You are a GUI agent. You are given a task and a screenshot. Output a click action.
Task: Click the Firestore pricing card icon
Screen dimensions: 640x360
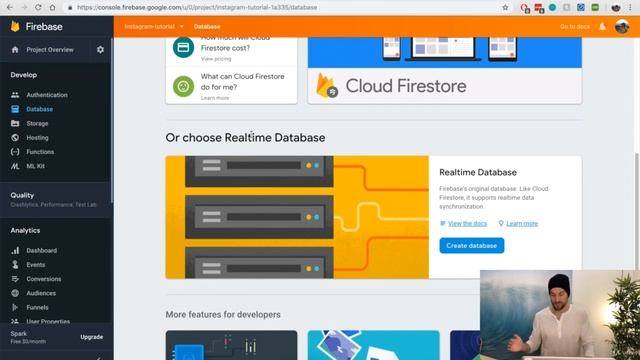[x=183, y=47]
